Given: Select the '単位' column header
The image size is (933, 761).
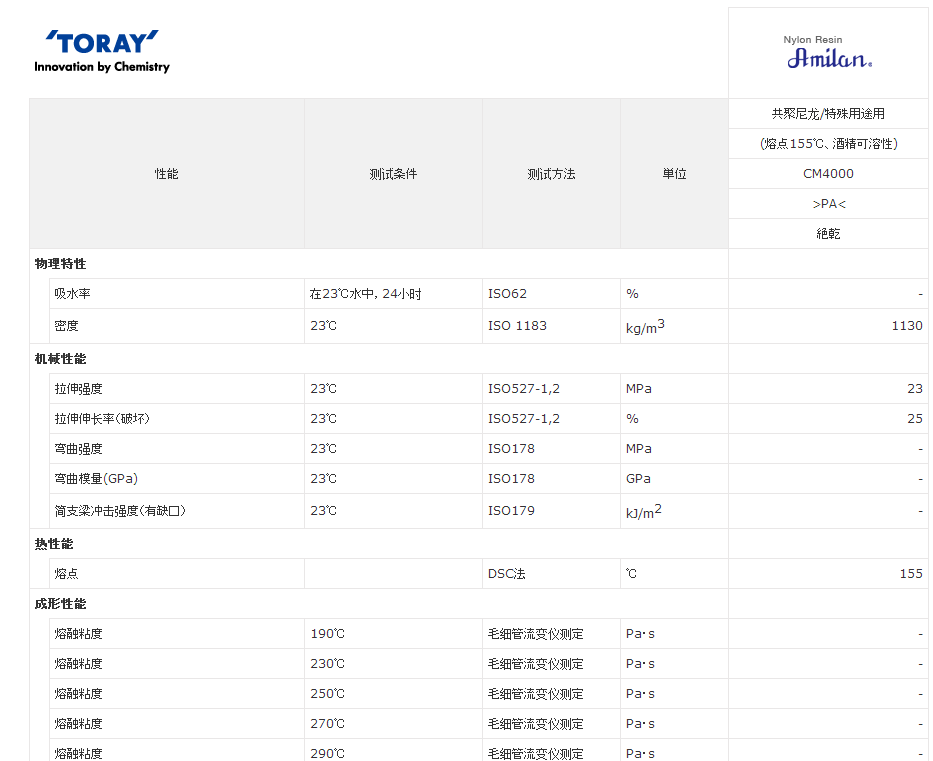Looking at the screenshot, I should pos(674,174).
